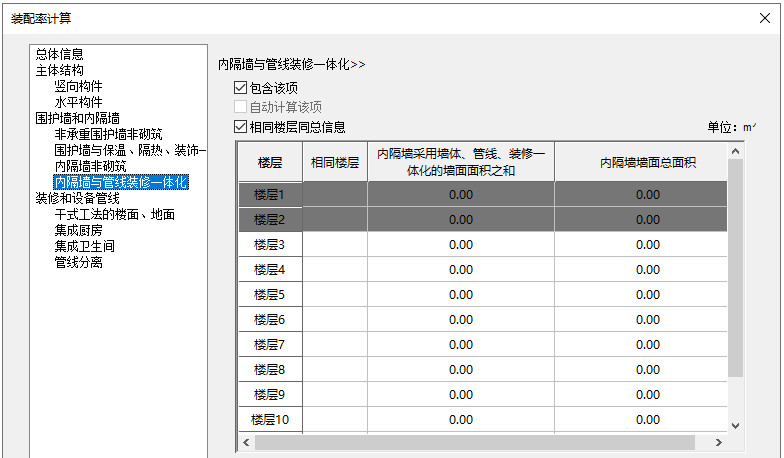The image size is (784, 458).
Task: Toggle the 包含该项 checkbox
Action: click(240, 88)
